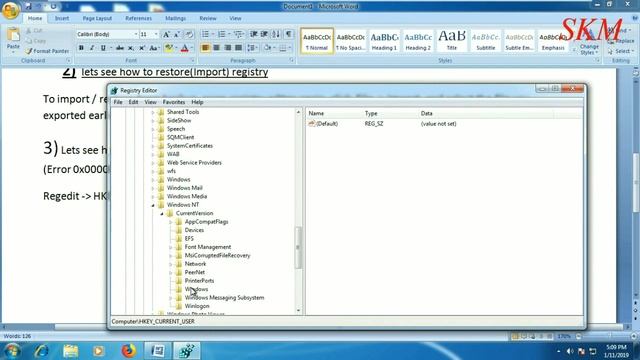Click the volume icon in system tray
The image size is (640, 360).
570,351
